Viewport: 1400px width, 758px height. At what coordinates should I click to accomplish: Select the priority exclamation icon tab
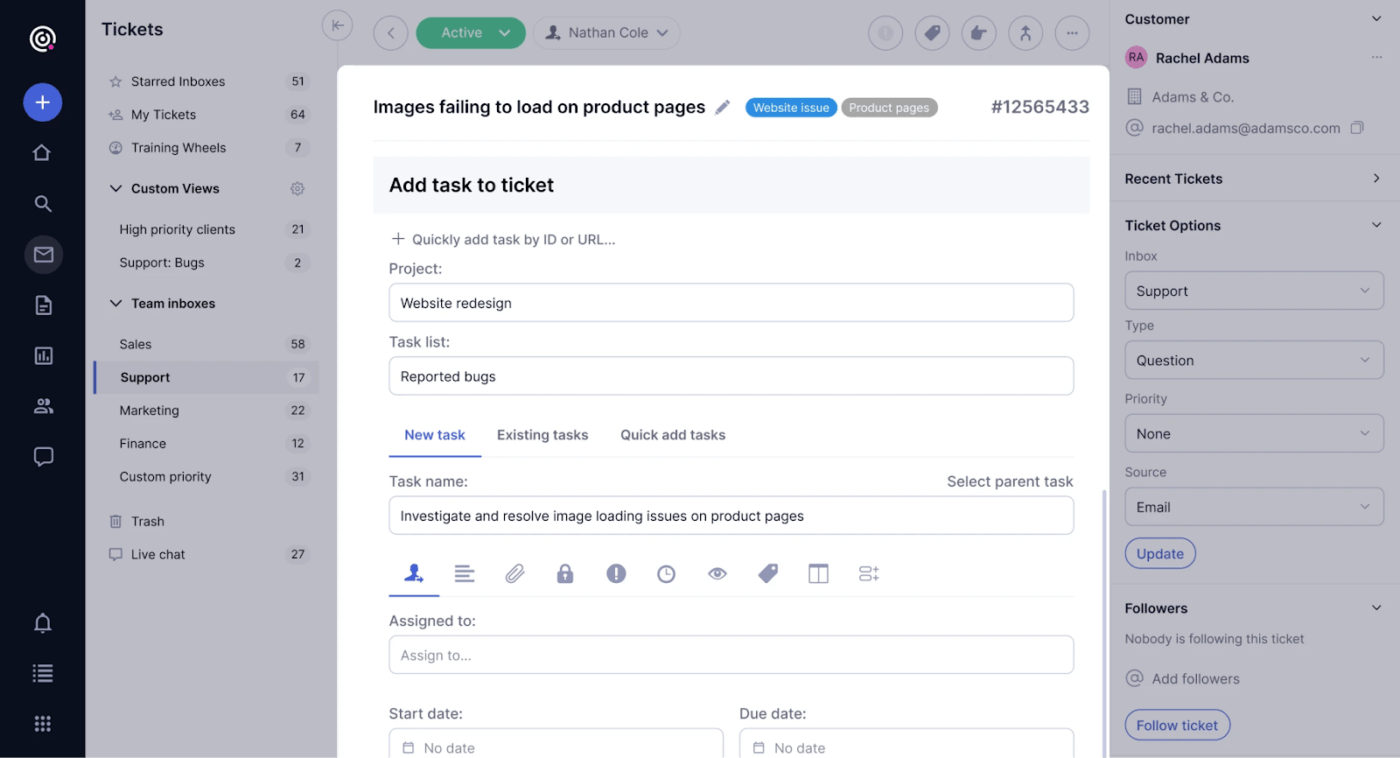pyautogui.click(x=616, y=574)
